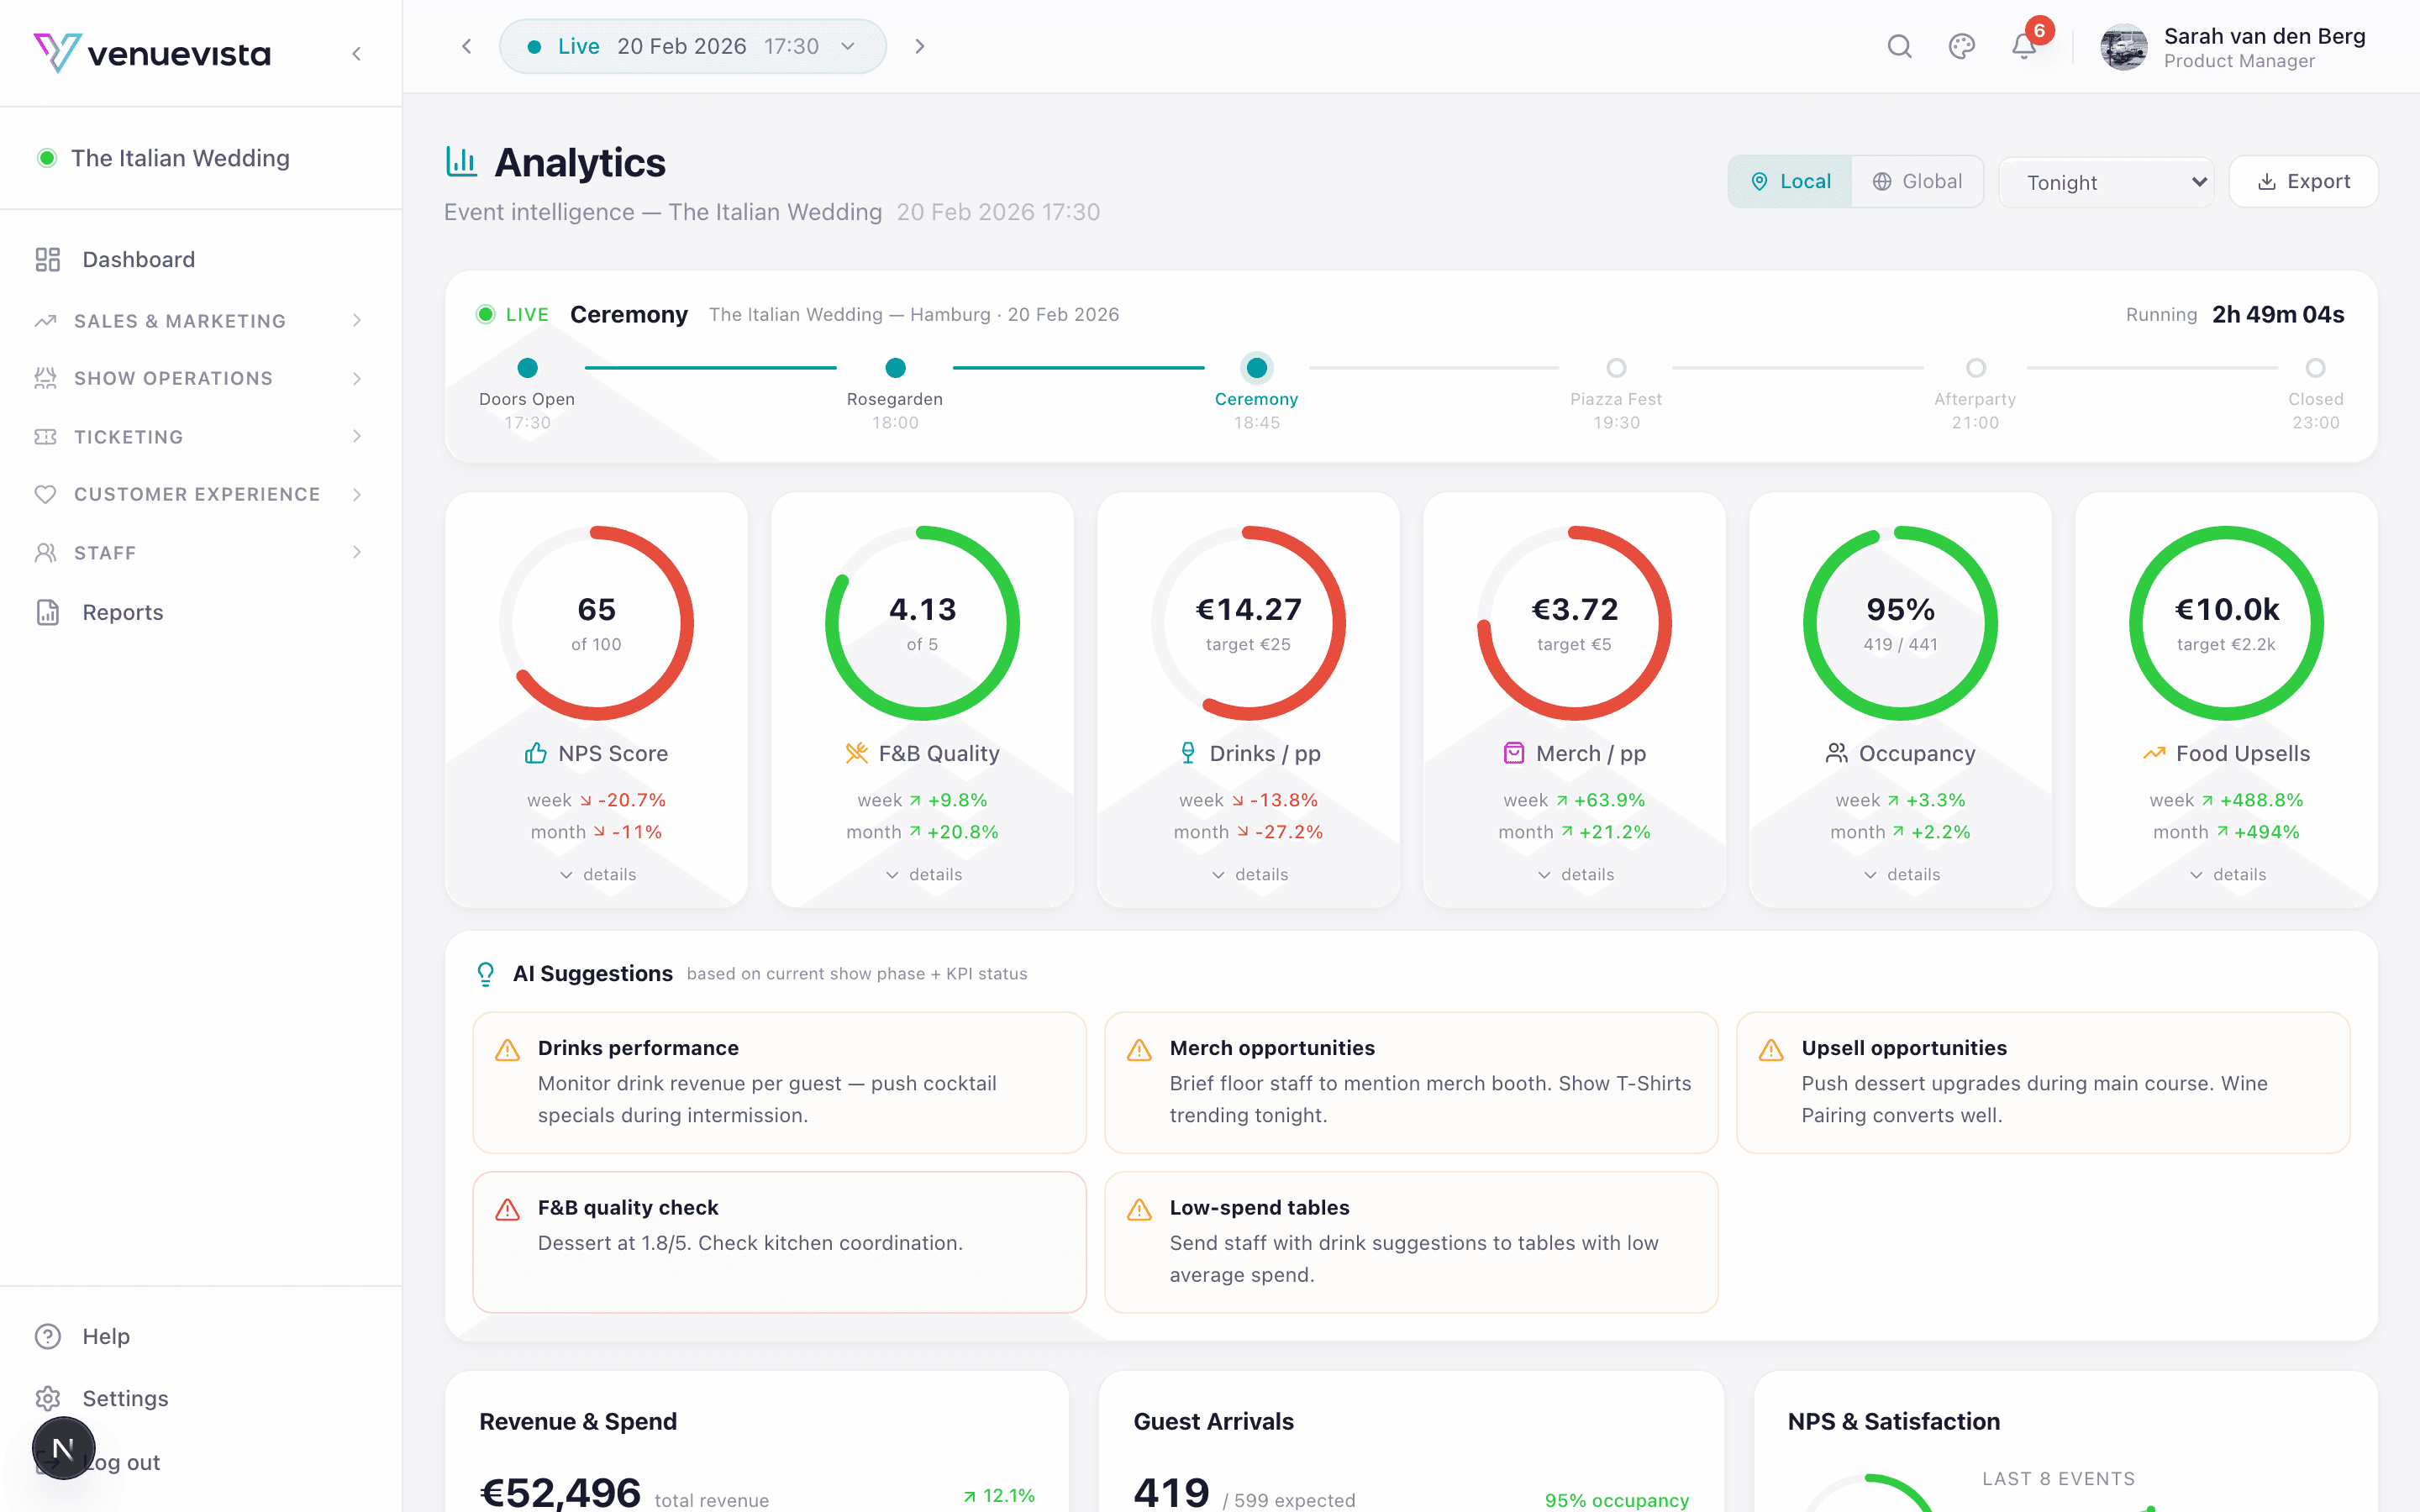
Task: Open the Live date picker dropdown
Action: tap(692, 47)
